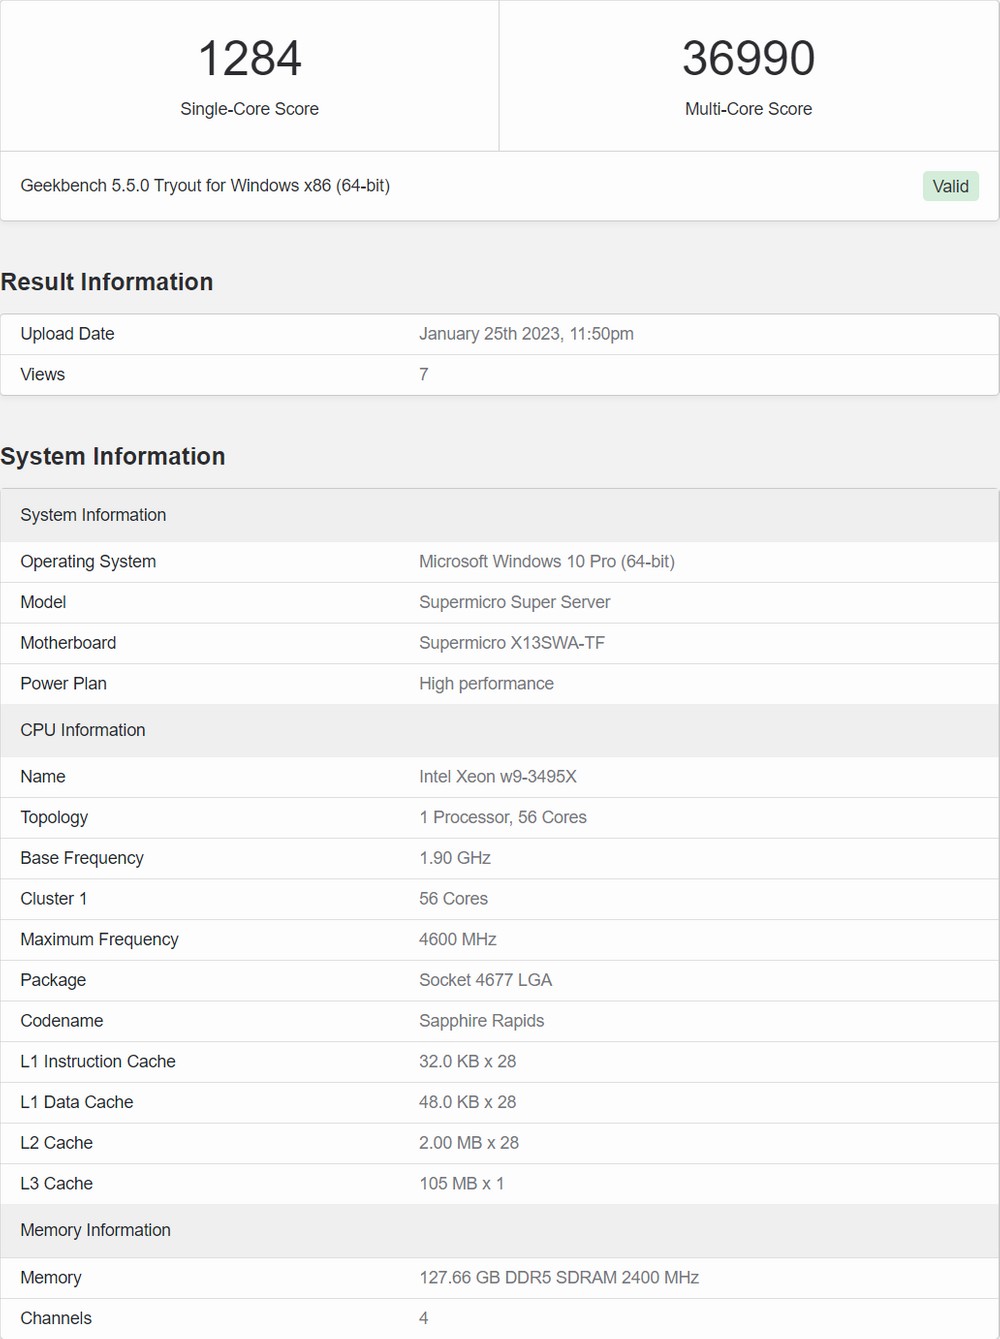Click High performance power plan value
This screenshot has width=1000, height=1339.
click(486, 684)
